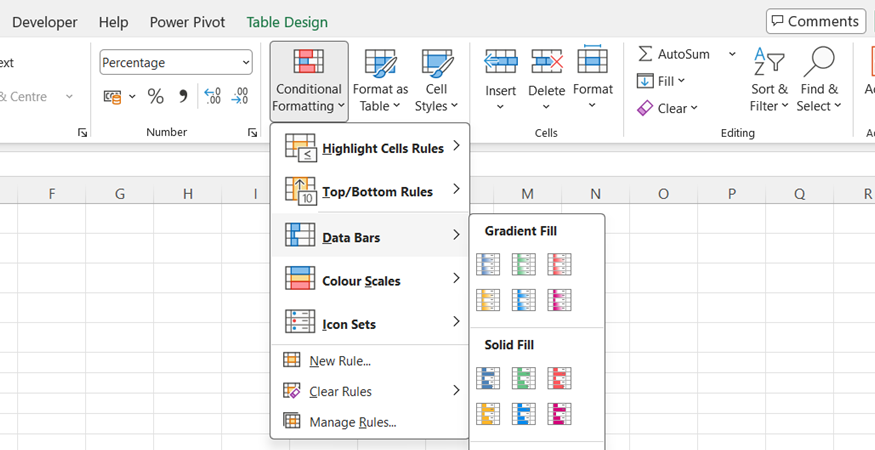Switch to the Power Pivot tab
Viewport: 875px width, 450px height.
pos(187,22)
